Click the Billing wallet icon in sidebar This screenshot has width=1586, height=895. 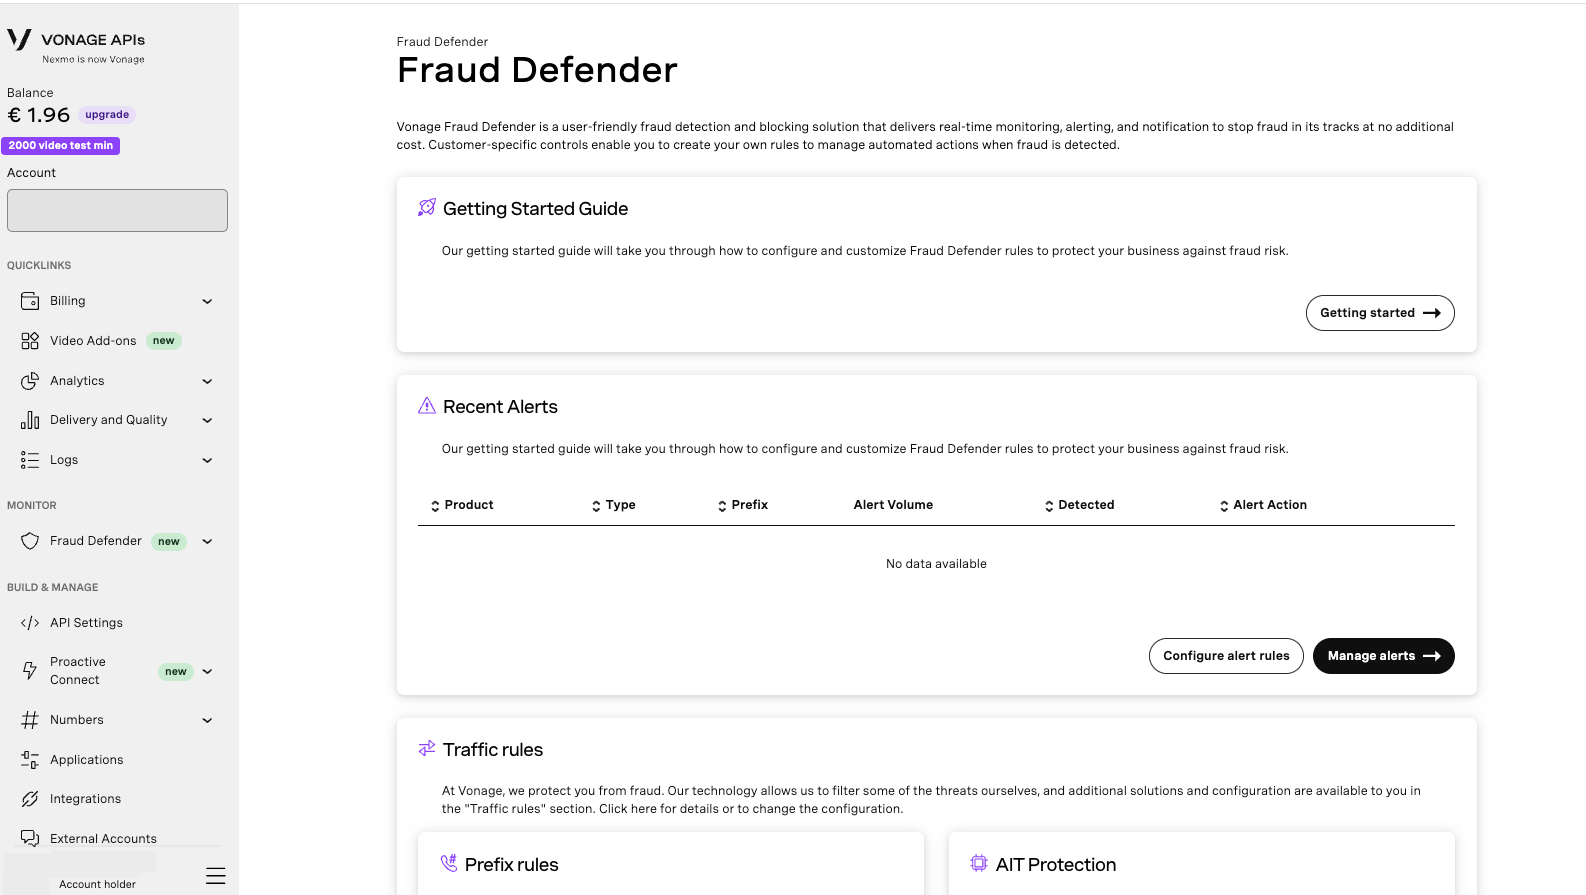(30, 301)
